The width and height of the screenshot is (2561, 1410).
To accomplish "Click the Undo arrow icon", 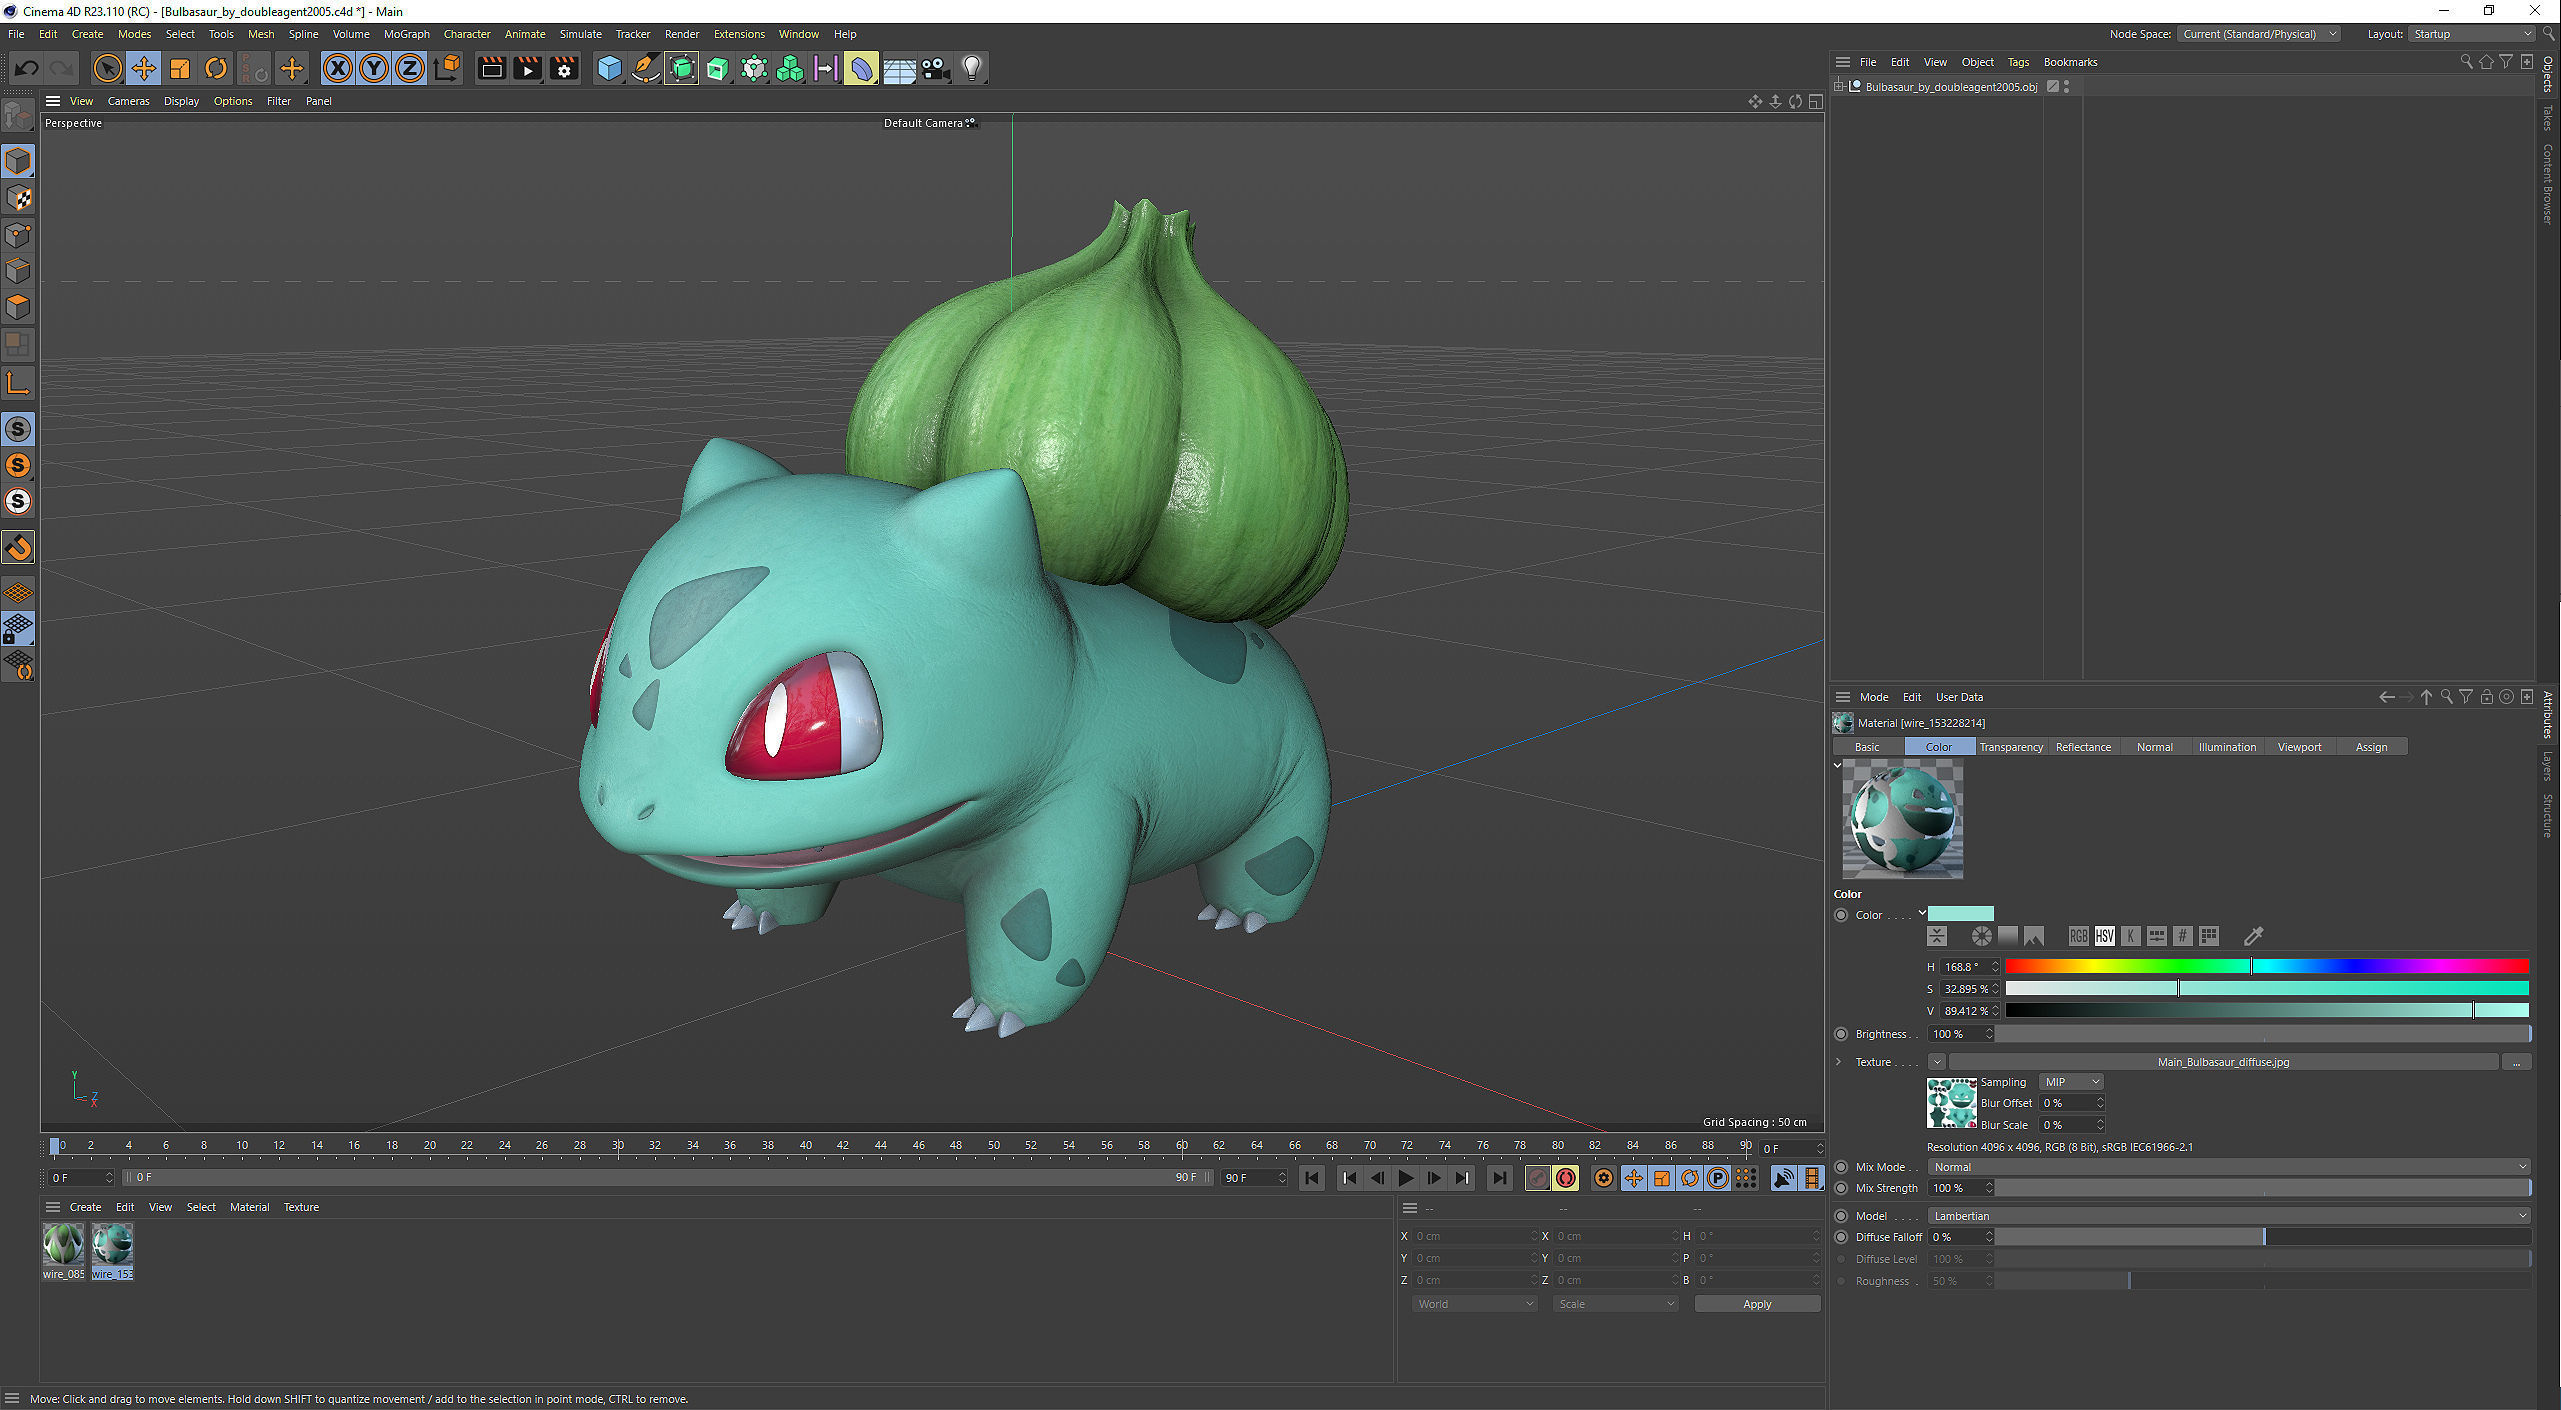I will tap(26, 68).
